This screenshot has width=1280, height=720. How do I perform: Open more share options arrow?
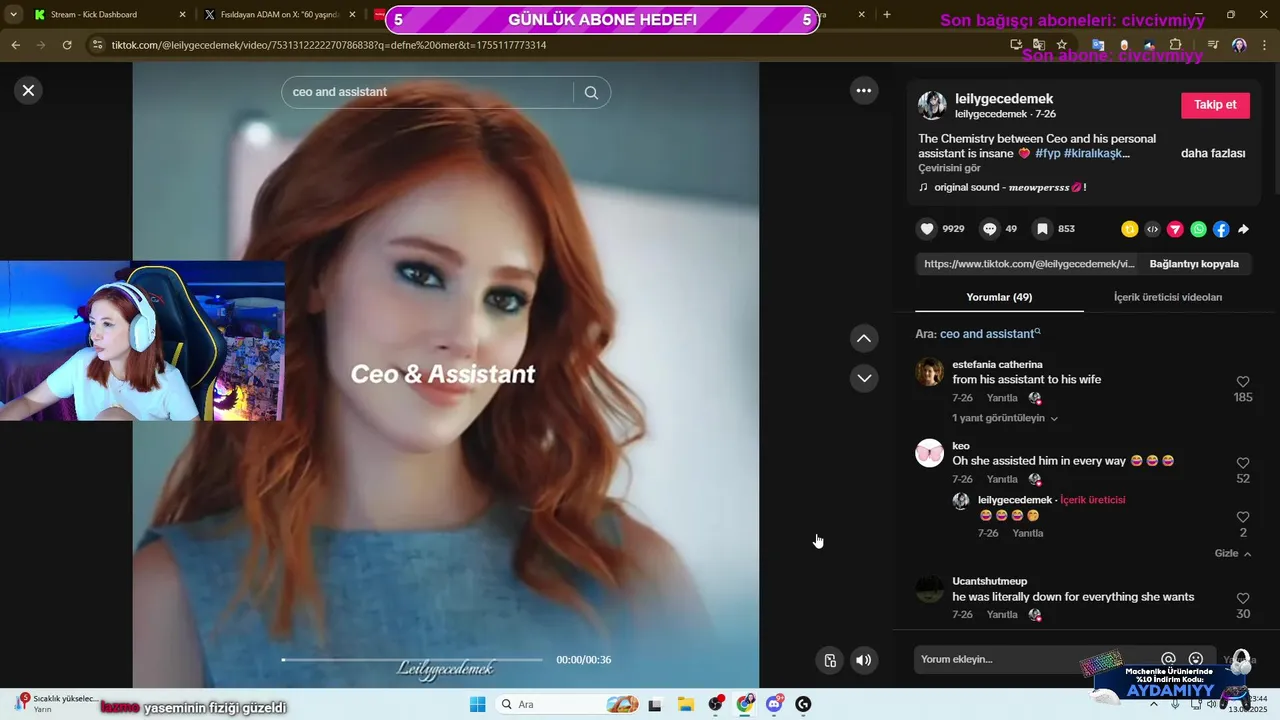click(x=1244, y=229)
